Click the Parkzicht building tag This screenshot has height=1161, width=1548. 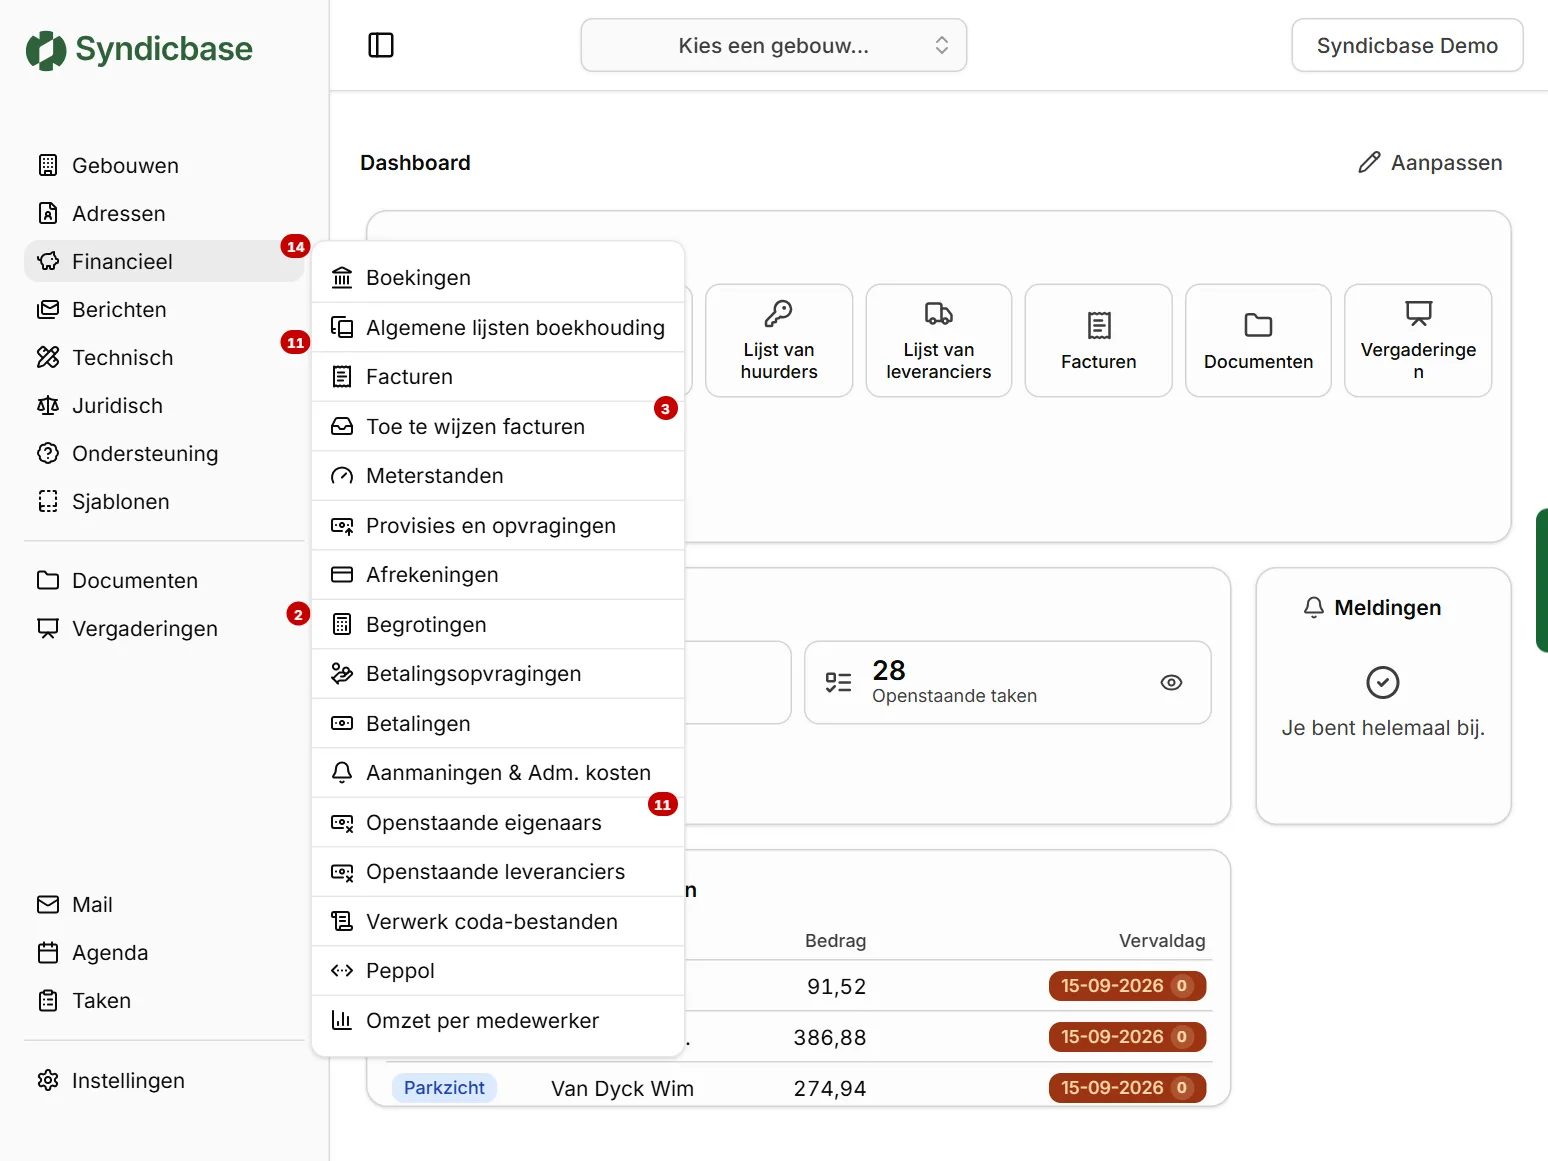click(444, 1087)
